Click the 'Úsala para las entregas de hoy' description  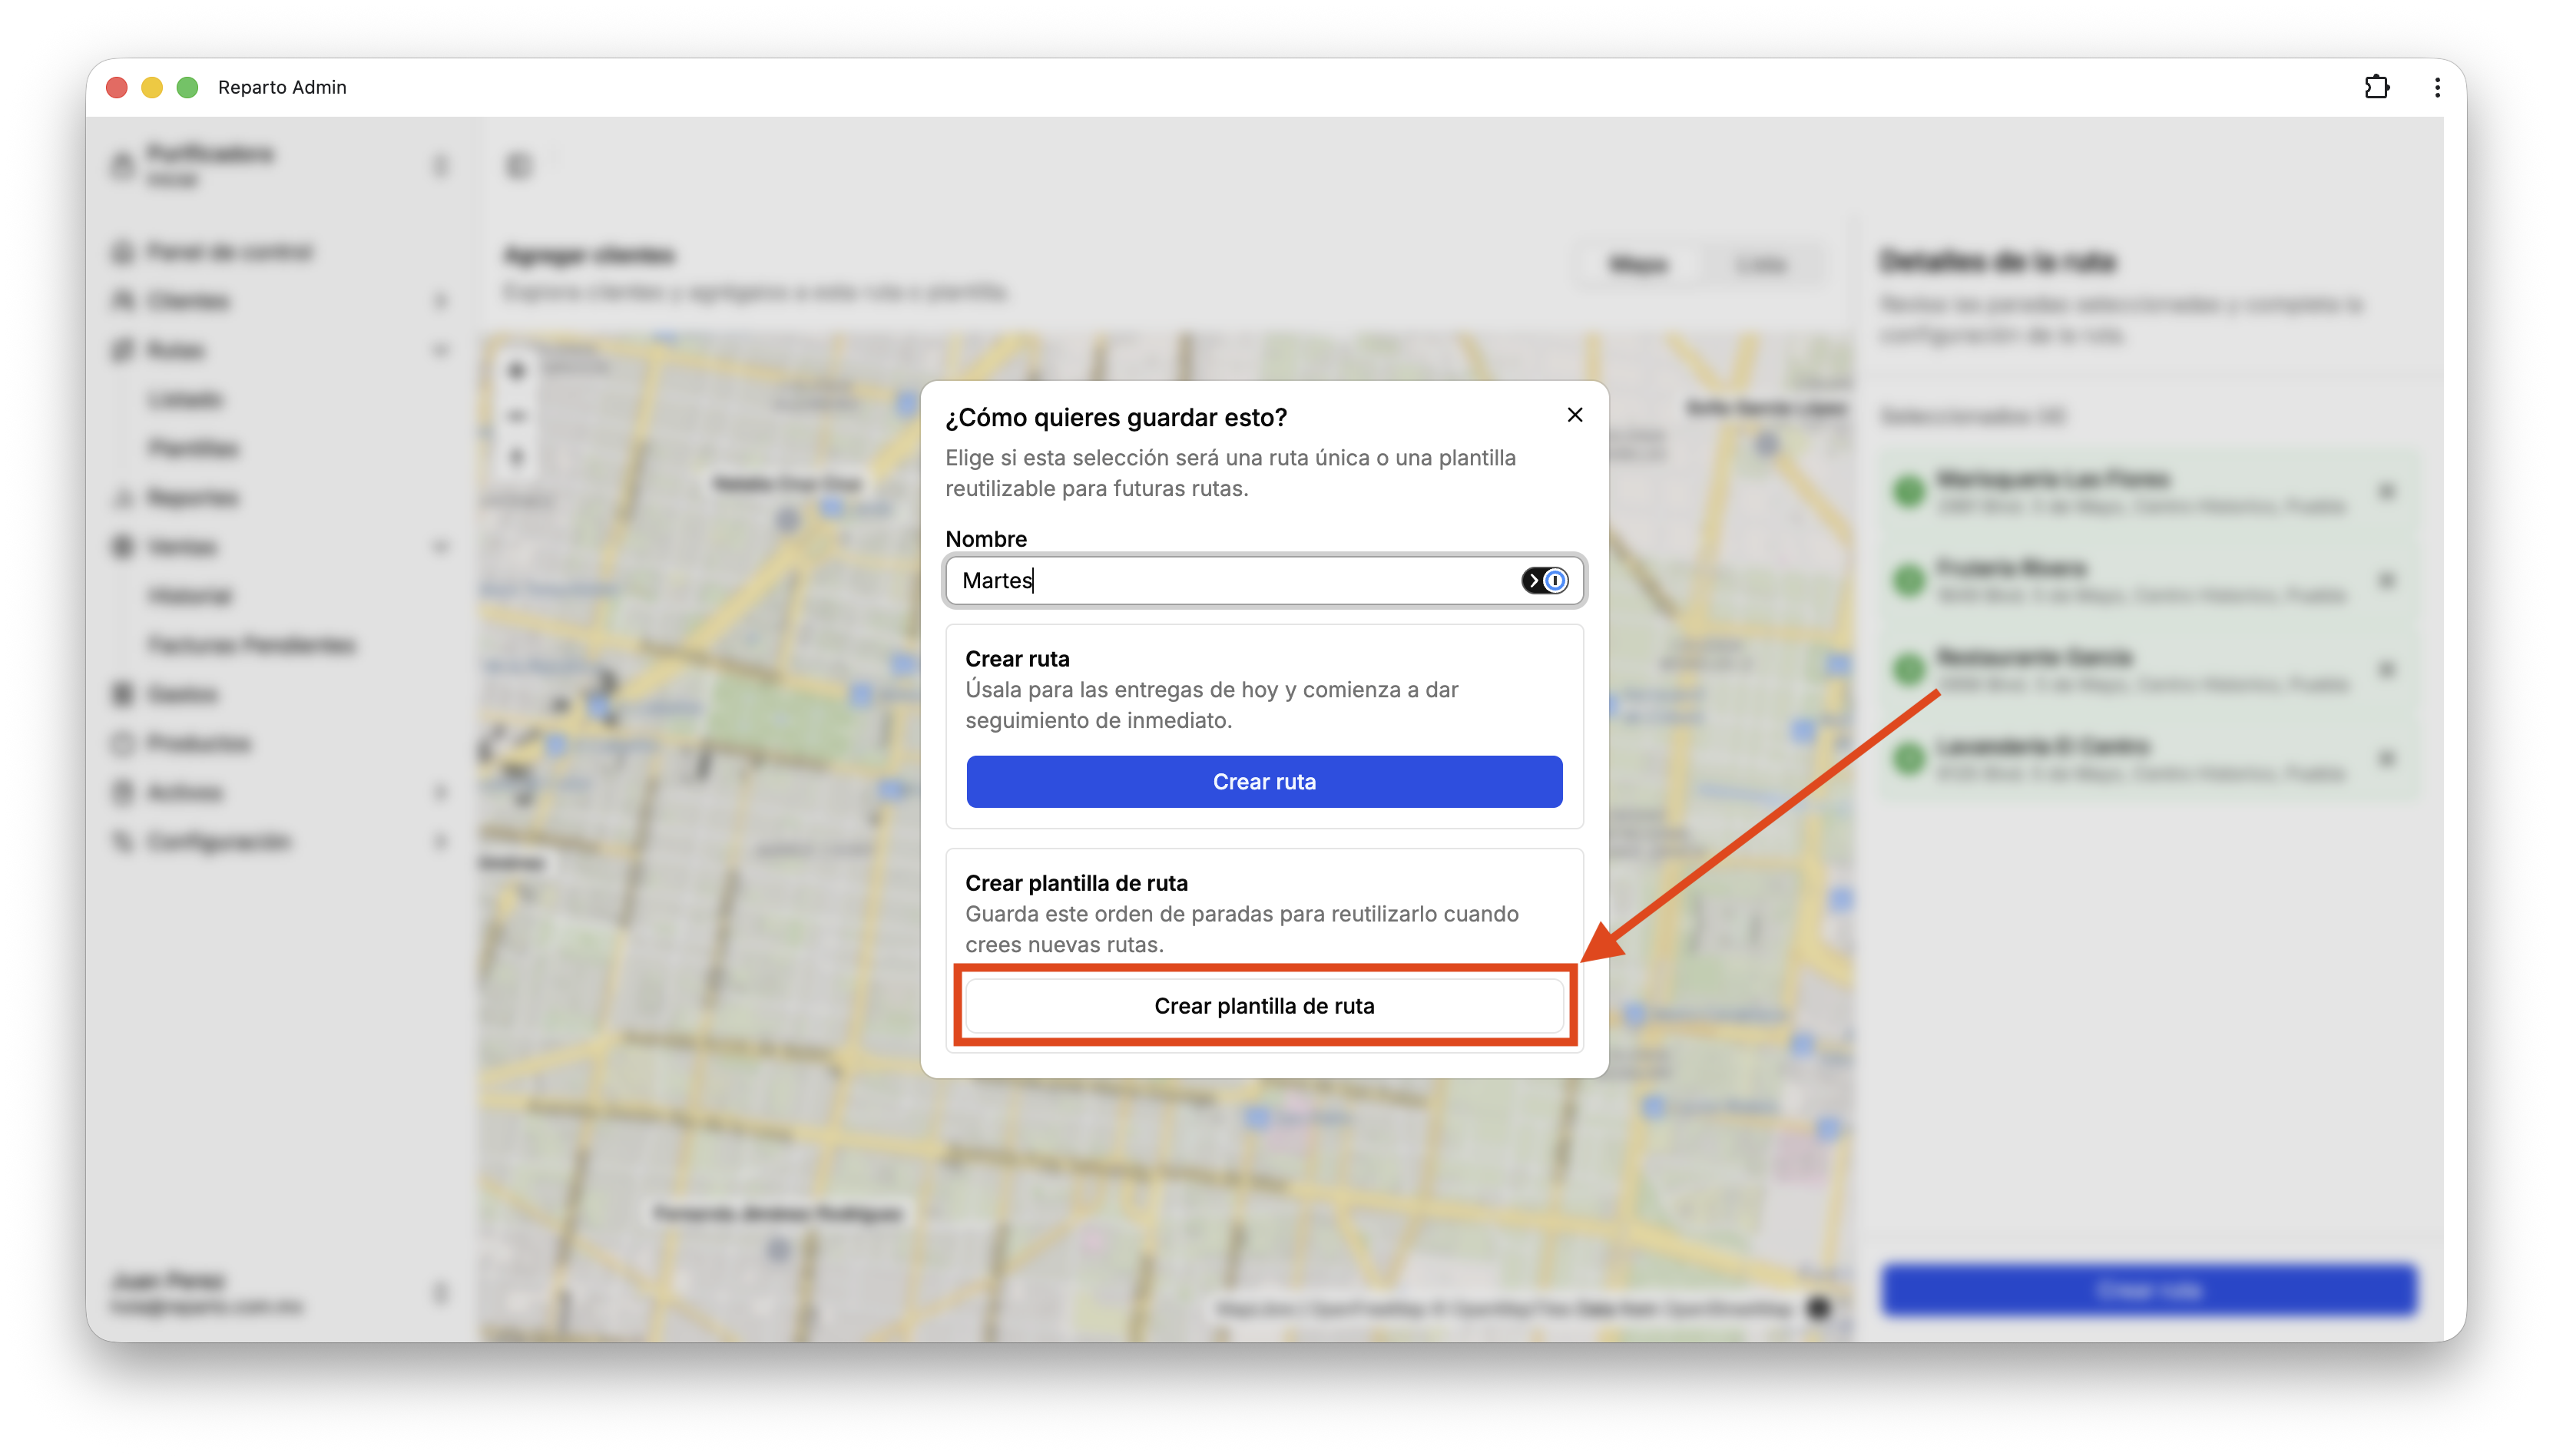tap(1212, 704)
